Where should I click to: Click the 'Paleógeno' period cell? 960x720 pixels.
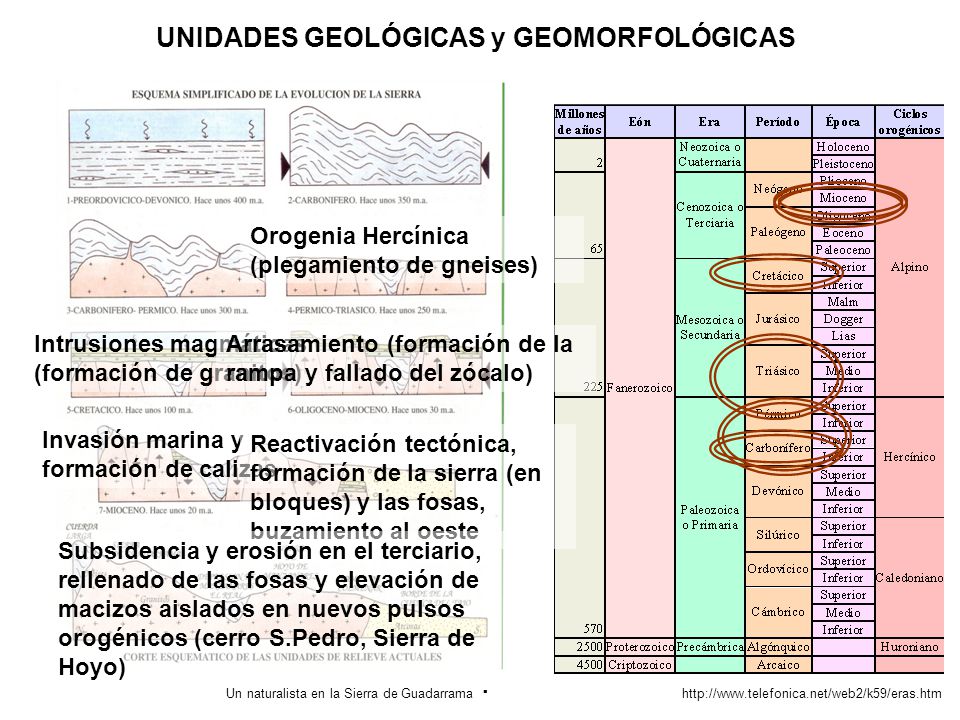(778, 233)
